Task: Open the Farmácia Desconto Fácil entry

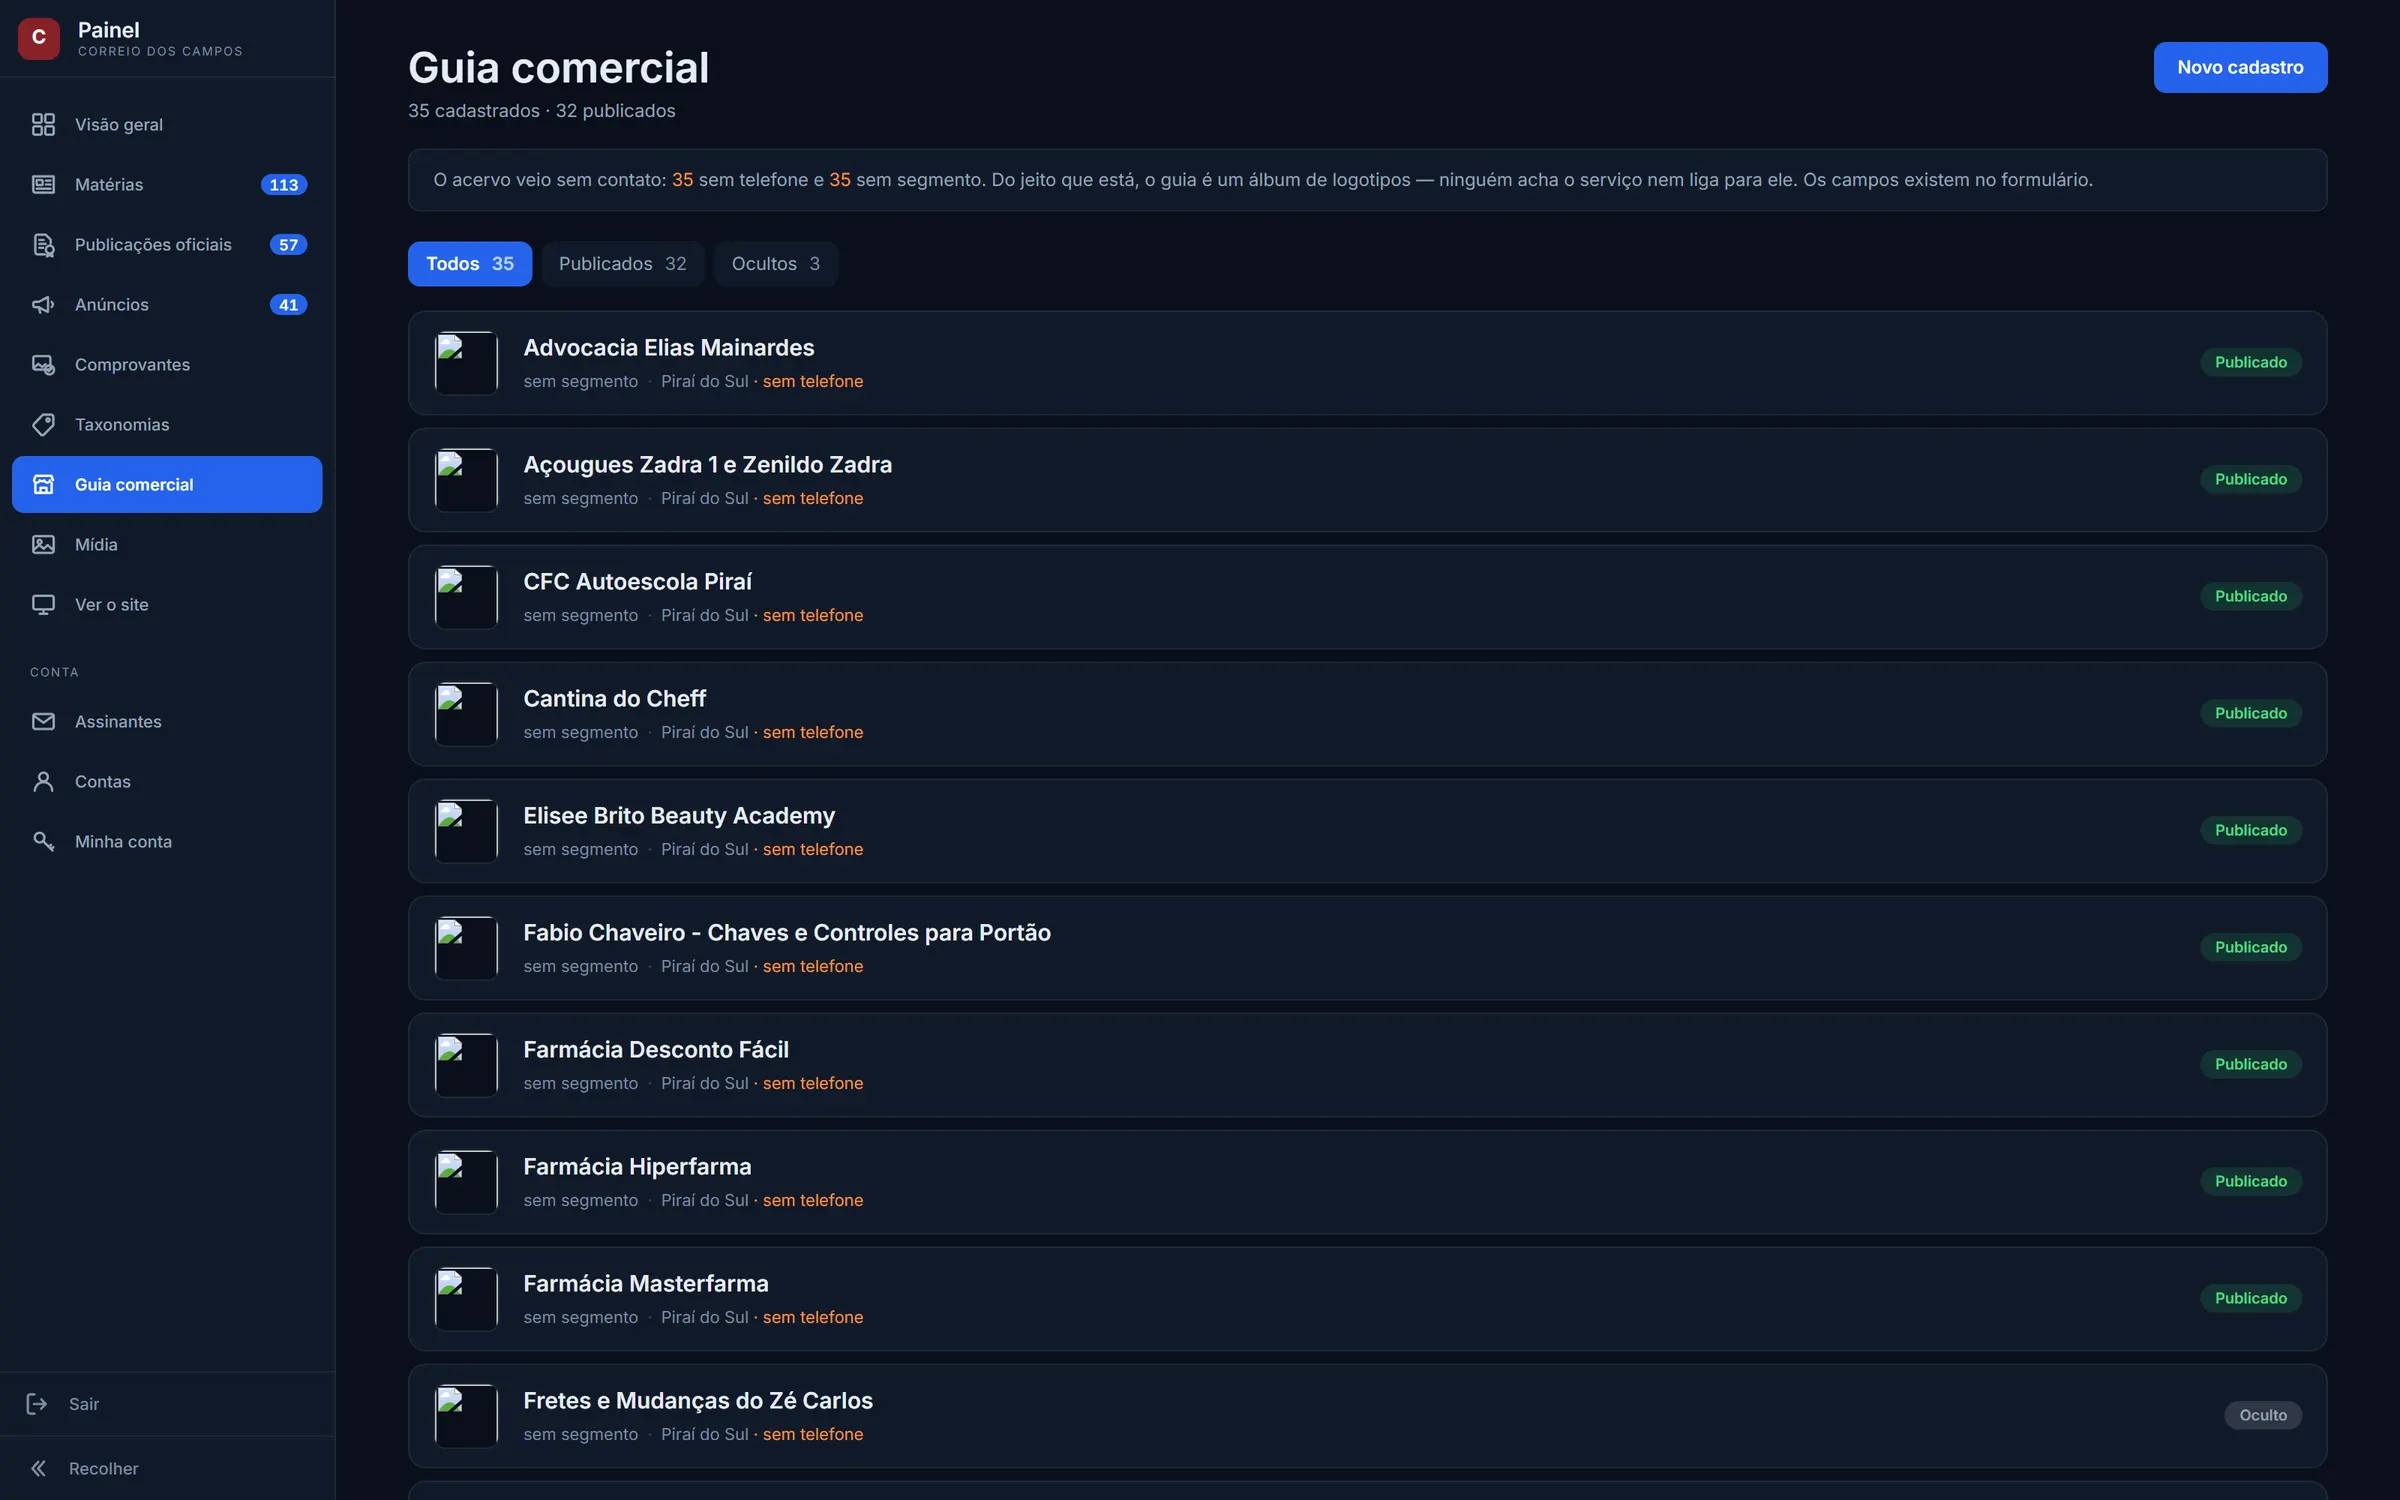Action: 1367,1065
